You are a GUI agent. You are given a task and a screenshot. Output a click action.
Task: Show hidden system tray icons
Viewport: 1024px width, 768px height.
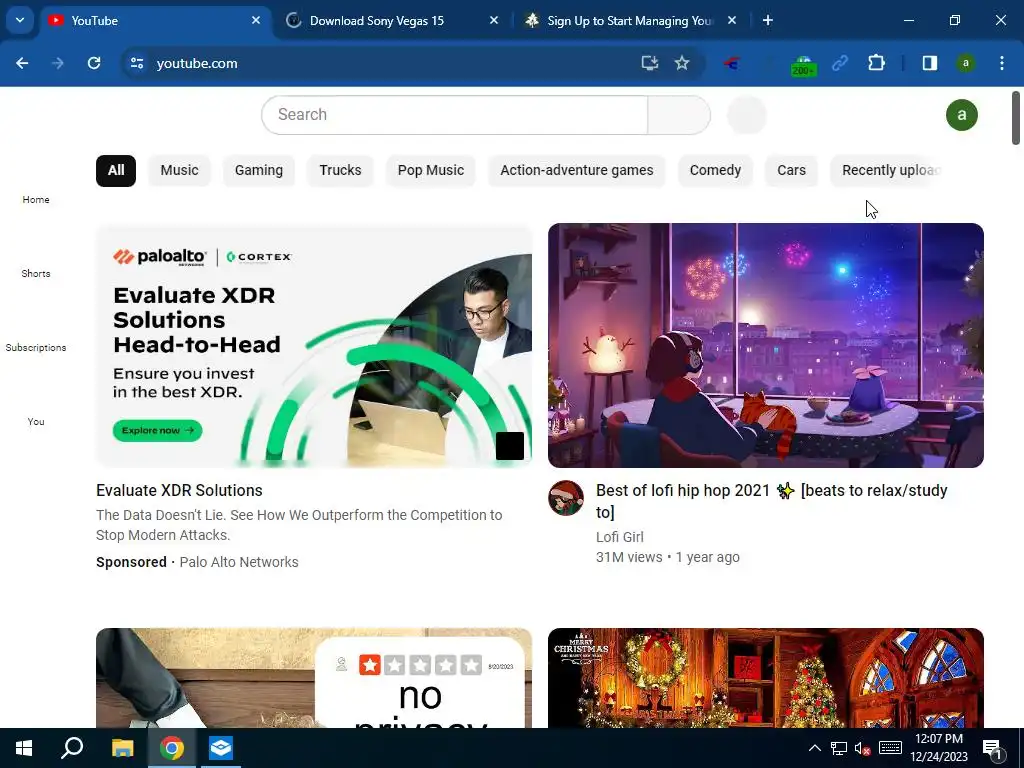pos(814,748)
